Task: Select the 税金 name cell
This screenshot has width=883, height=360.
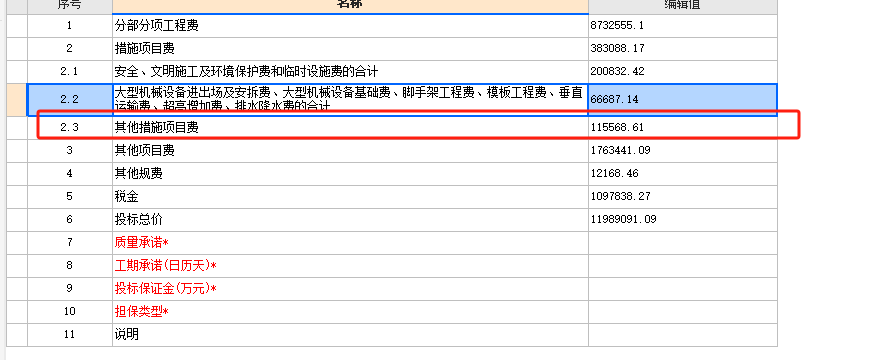Action: click(350, 197)
